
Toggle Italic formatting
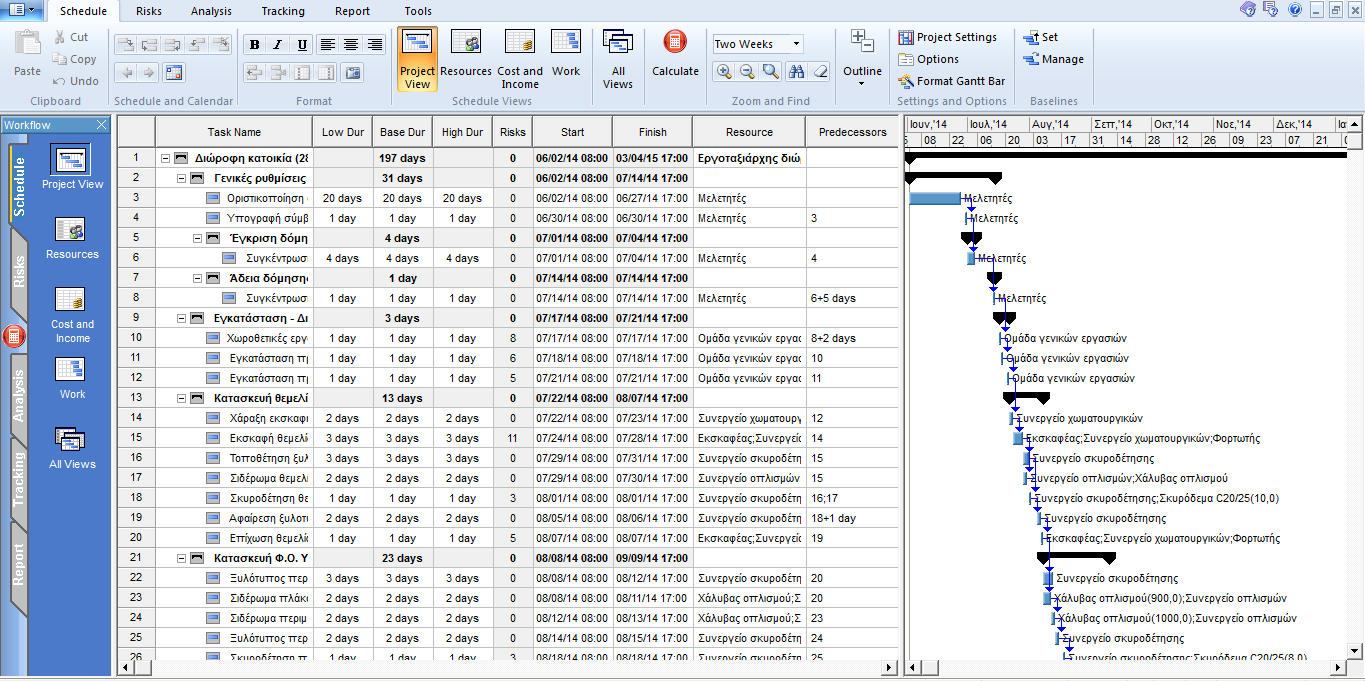coord(277,45)
